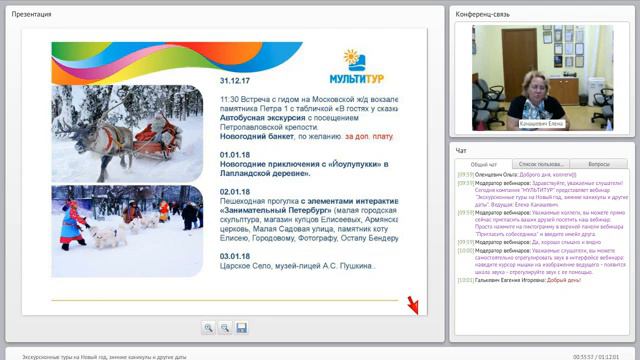
Task: Click the date 02.01.18 on the slide
Action: click(x=235, y=192)
